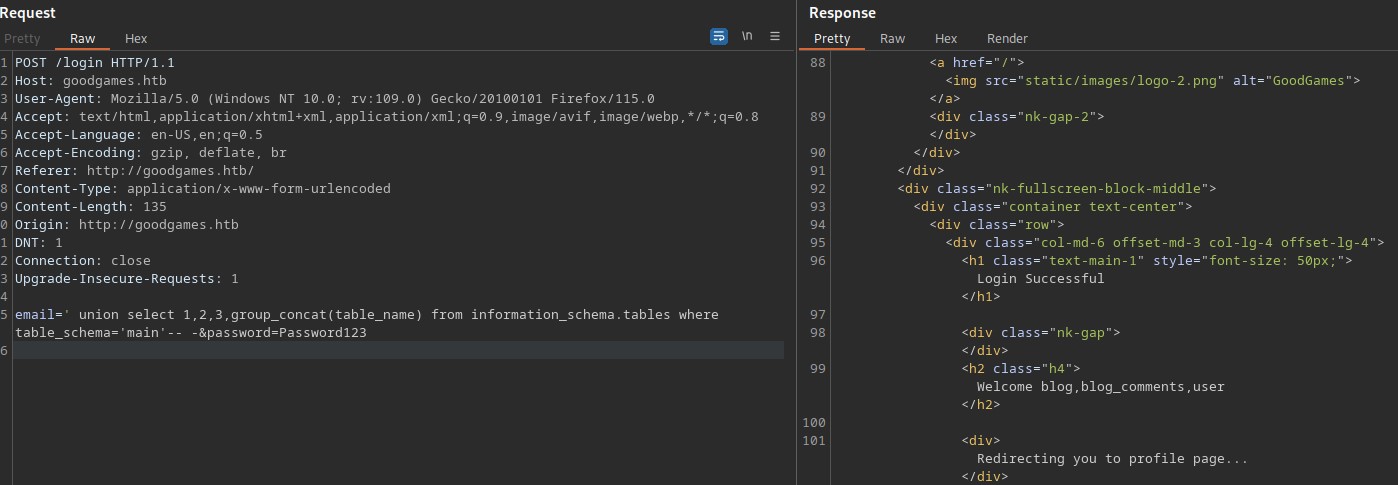The width and height of the screenshot is (1398, 485).
Task: Click the 'Origin: http://goodgames.htb' header line
Action: 127,224
